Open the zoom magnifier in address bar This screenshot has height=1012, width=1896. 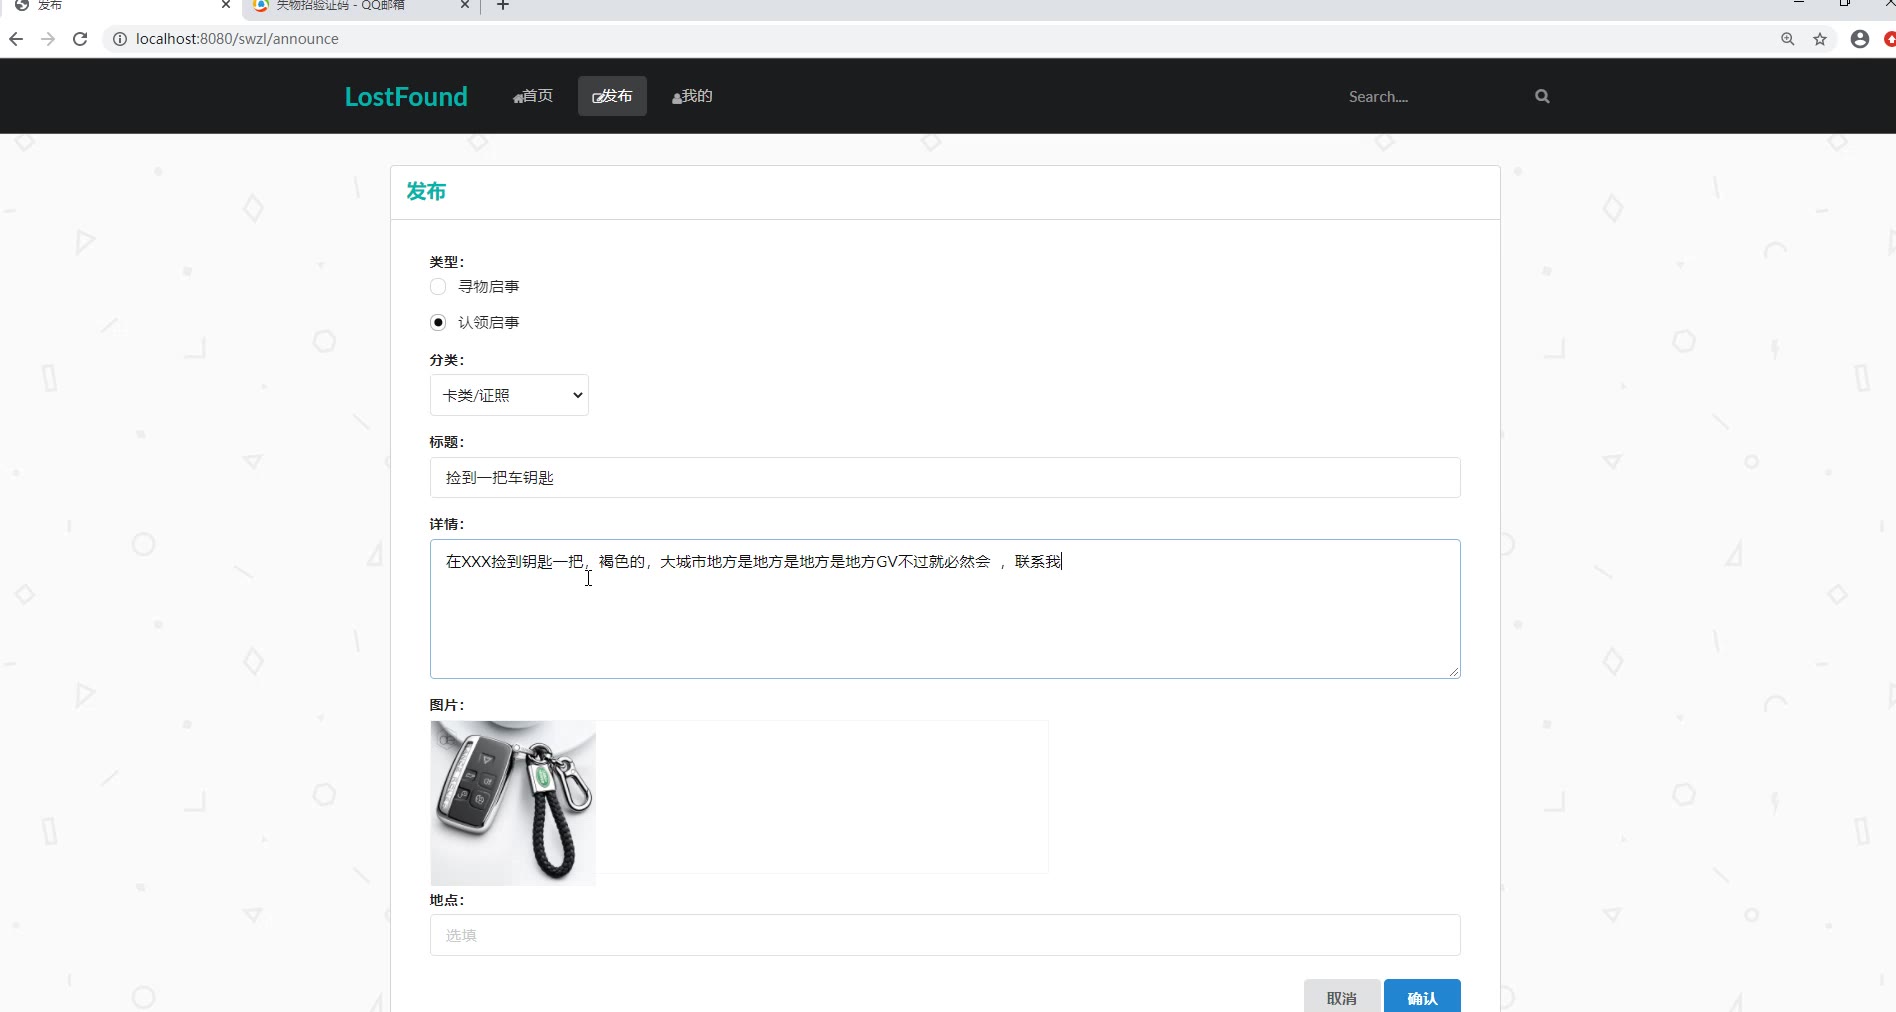[x=1788, y=39]
